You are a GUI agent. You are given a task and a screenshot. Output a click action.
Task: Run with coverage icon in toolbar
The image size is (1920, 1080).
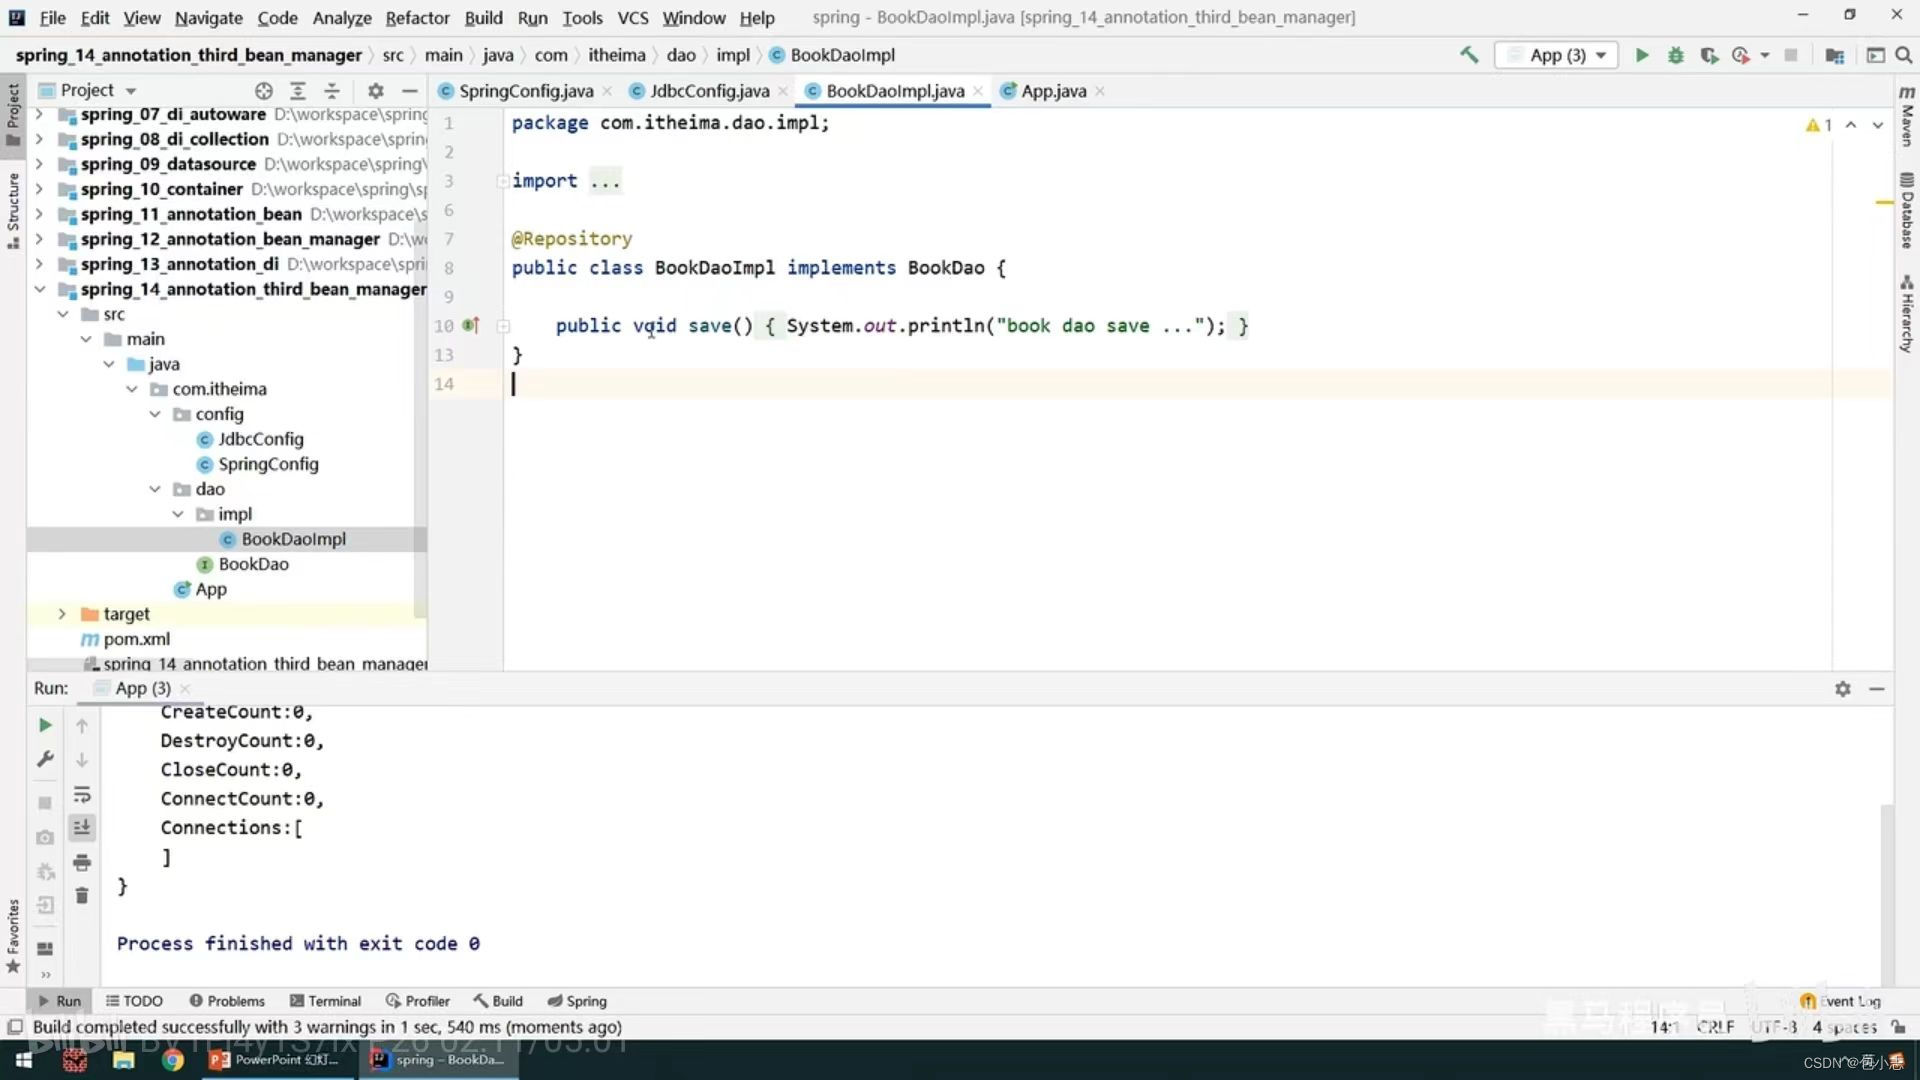1709,55
